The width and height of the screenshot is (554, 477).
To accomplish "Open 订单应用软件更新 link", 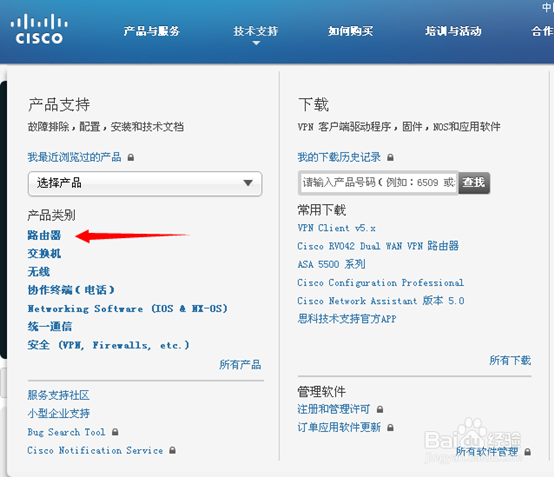I will pos(339,427).
